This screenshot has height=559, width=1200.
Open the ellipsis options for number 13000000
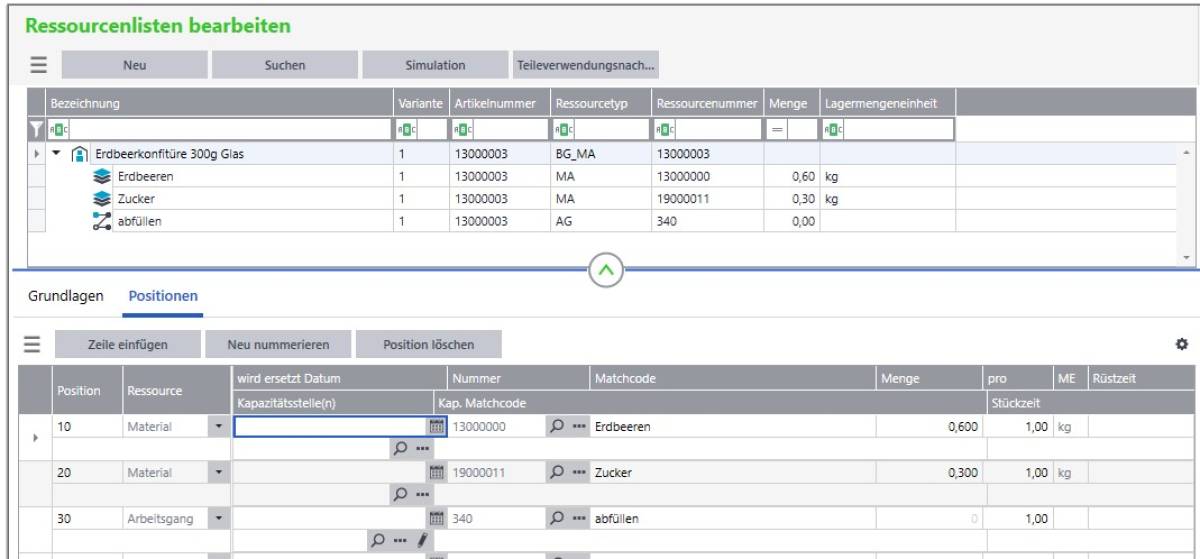(x=577, y=427)
